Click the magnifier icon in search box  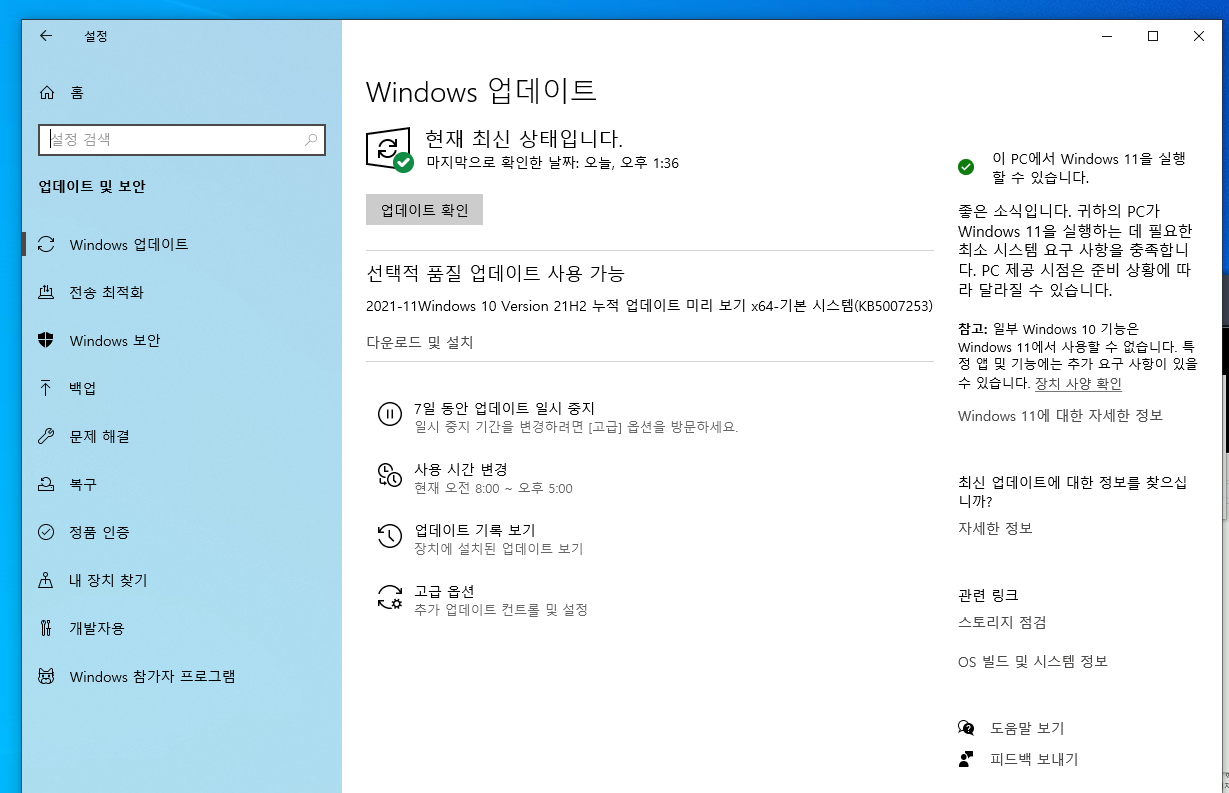tap(312, 140)
